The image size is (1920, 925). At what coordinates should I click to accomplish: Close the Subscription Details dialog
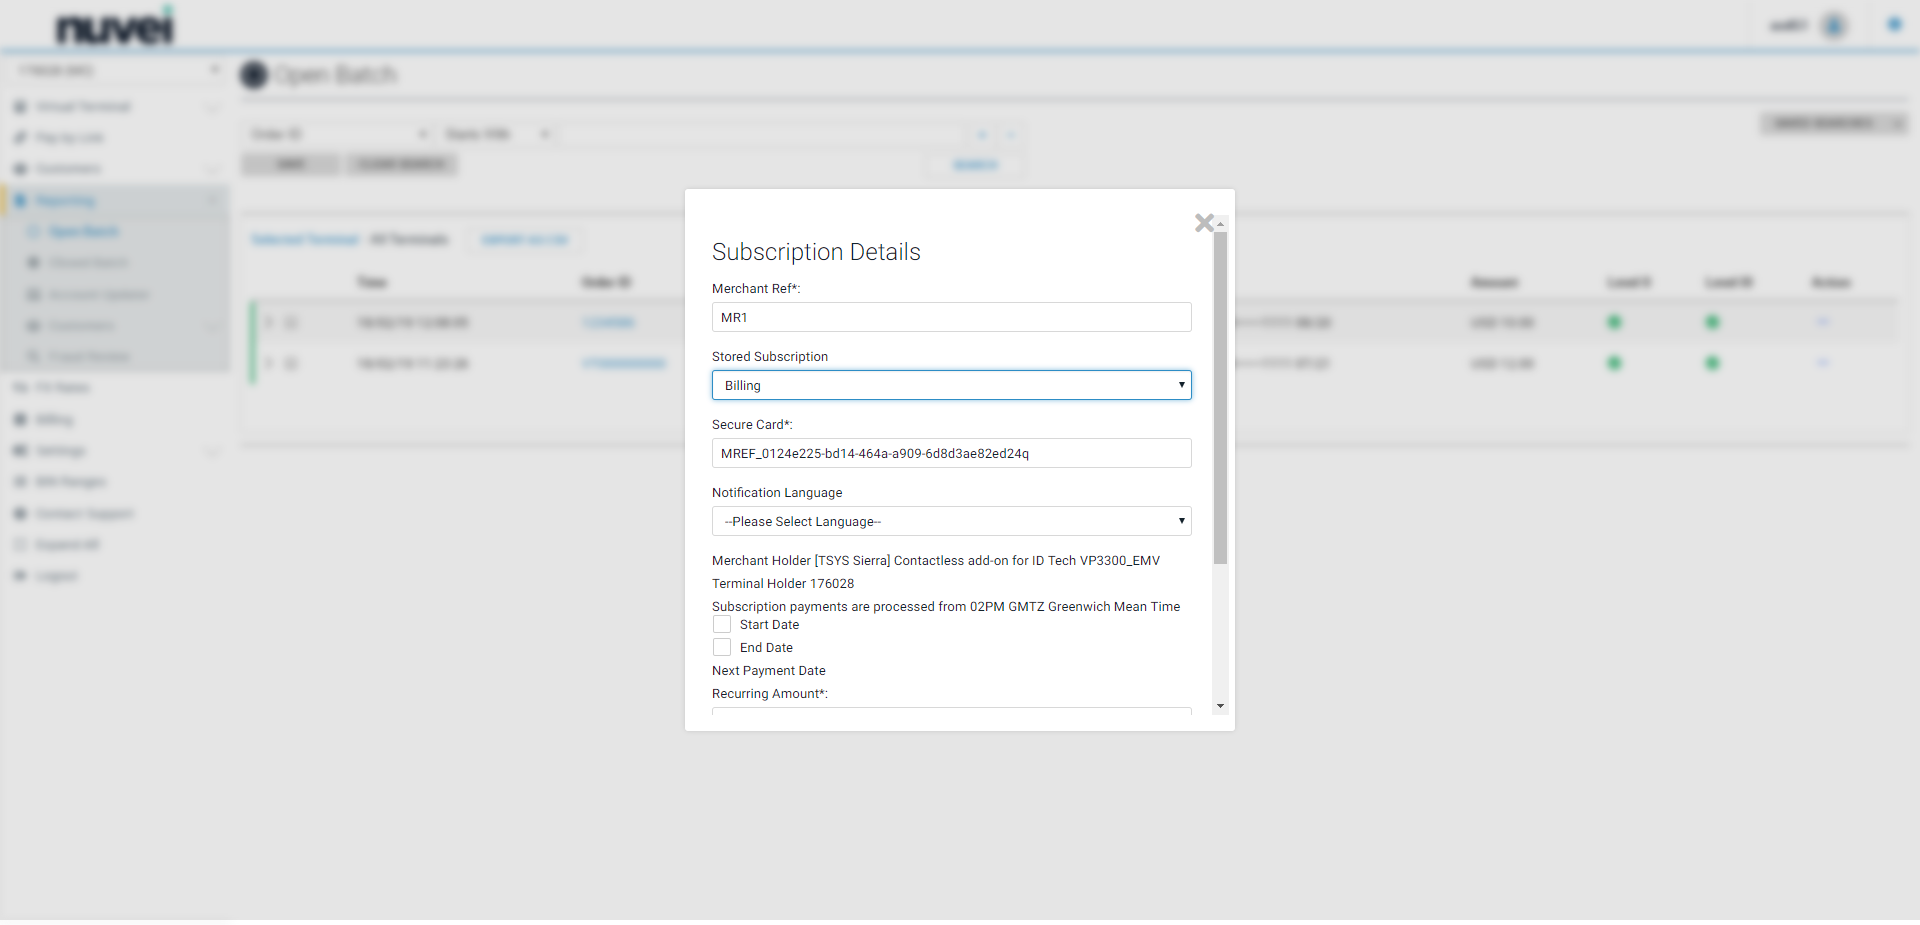click(1204, 223)
